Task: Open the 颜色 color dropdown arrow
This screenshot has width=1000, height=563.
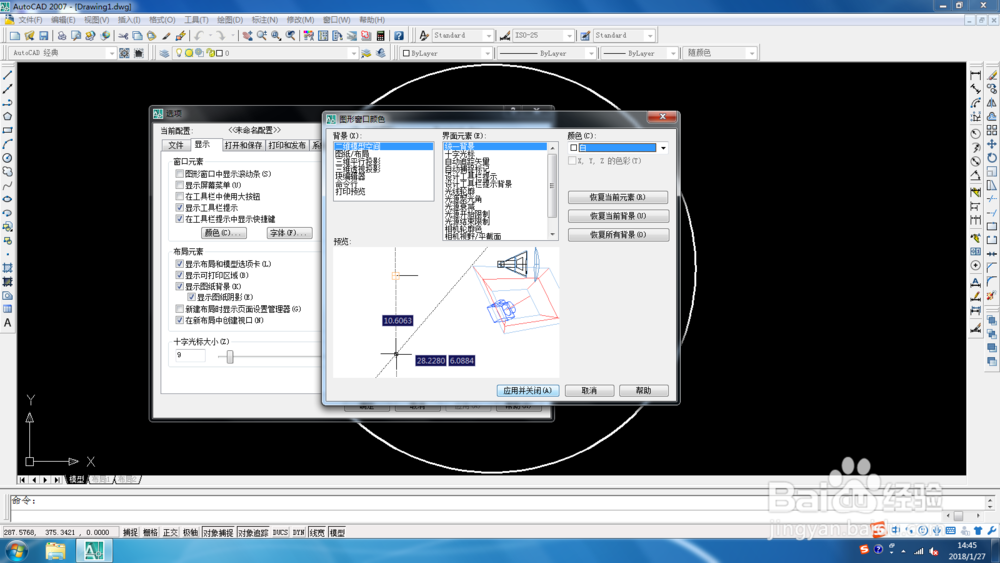Action: 663,148
